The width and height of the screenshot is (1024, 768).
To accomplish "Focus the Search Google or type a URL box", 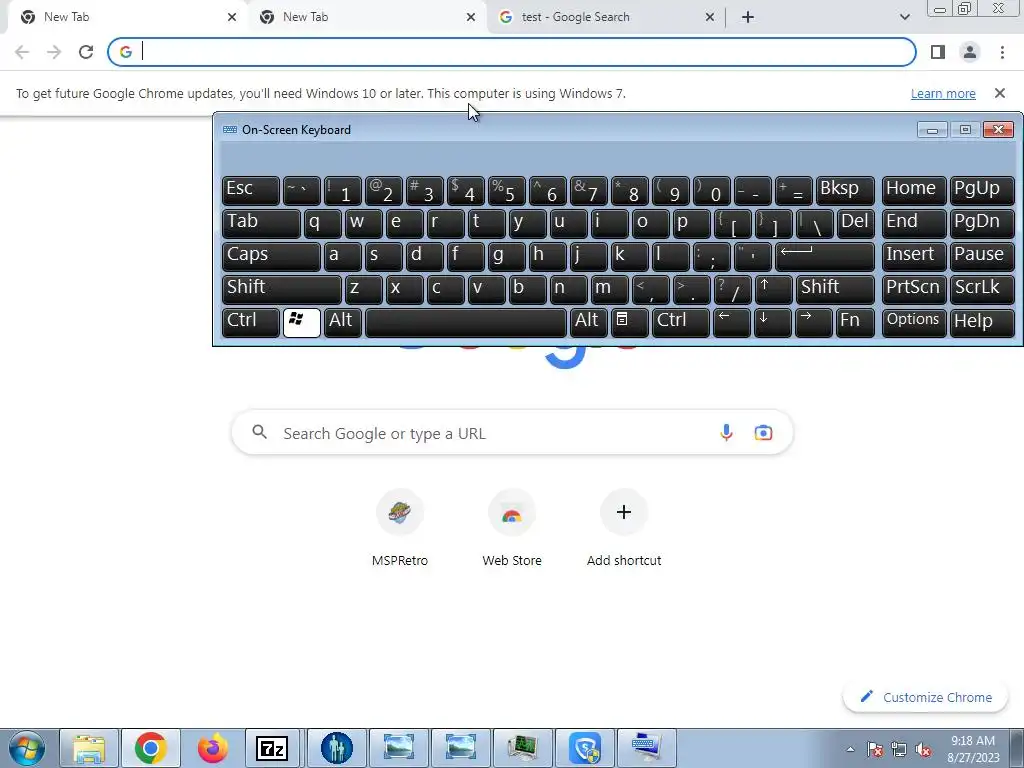I will (x=512, y=433).
